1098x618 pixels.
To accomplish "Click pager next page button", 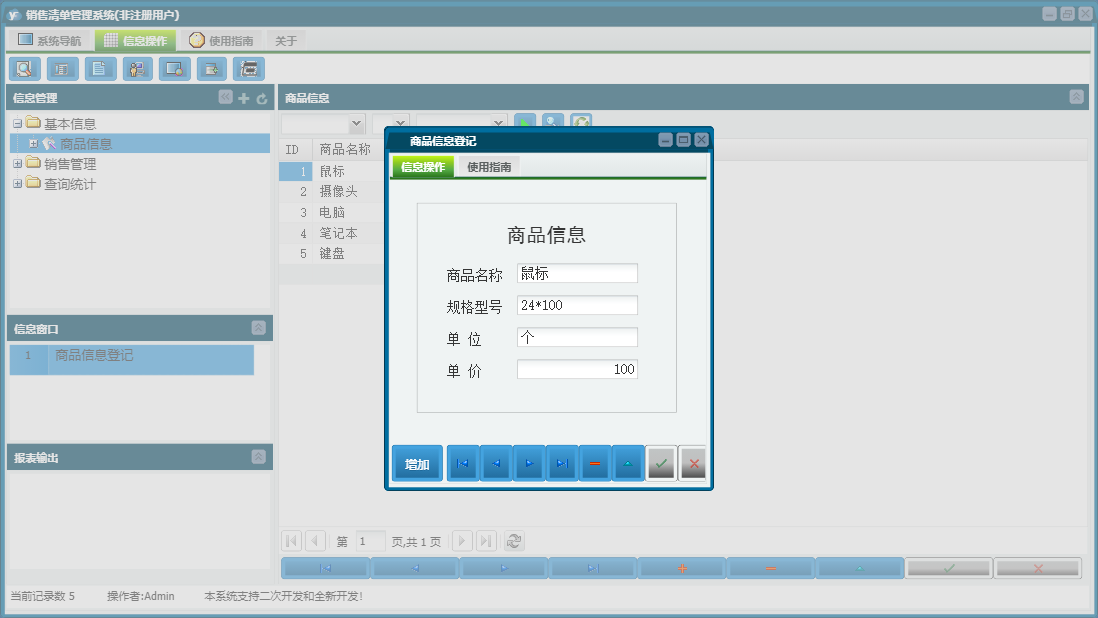I will pos(461,541).
